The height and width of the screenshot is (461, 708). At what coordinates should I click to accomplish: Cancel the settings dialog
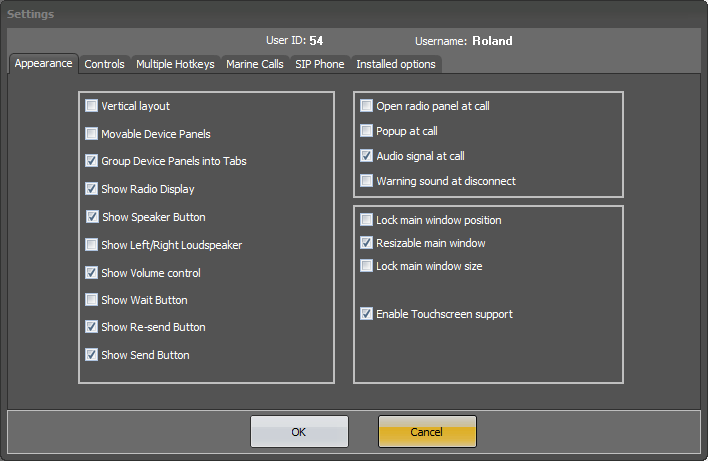click(x=427, y=432)
